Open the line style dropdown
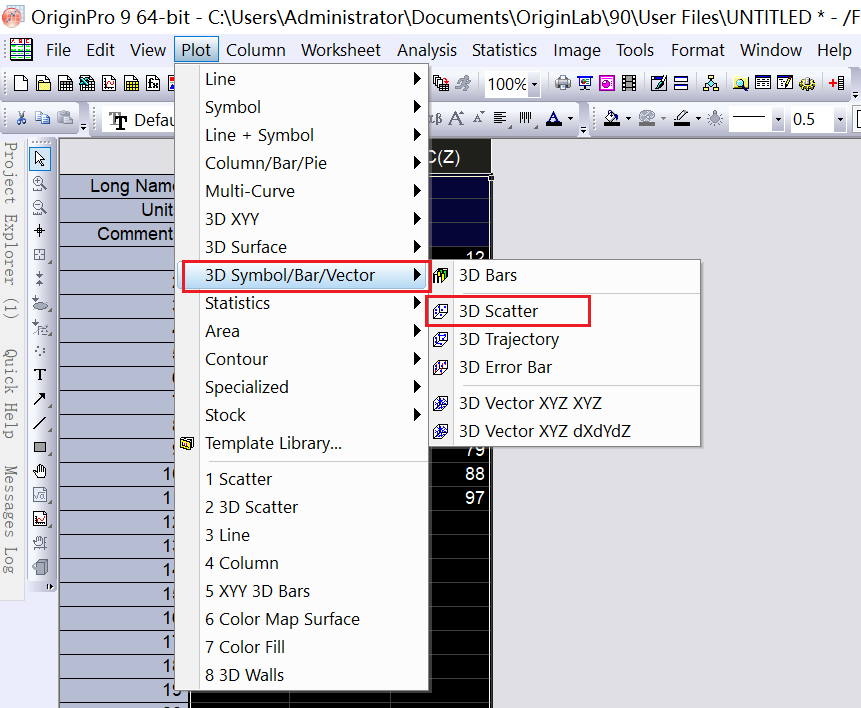Screen dimensions: 861x708 tap(778, 119)
